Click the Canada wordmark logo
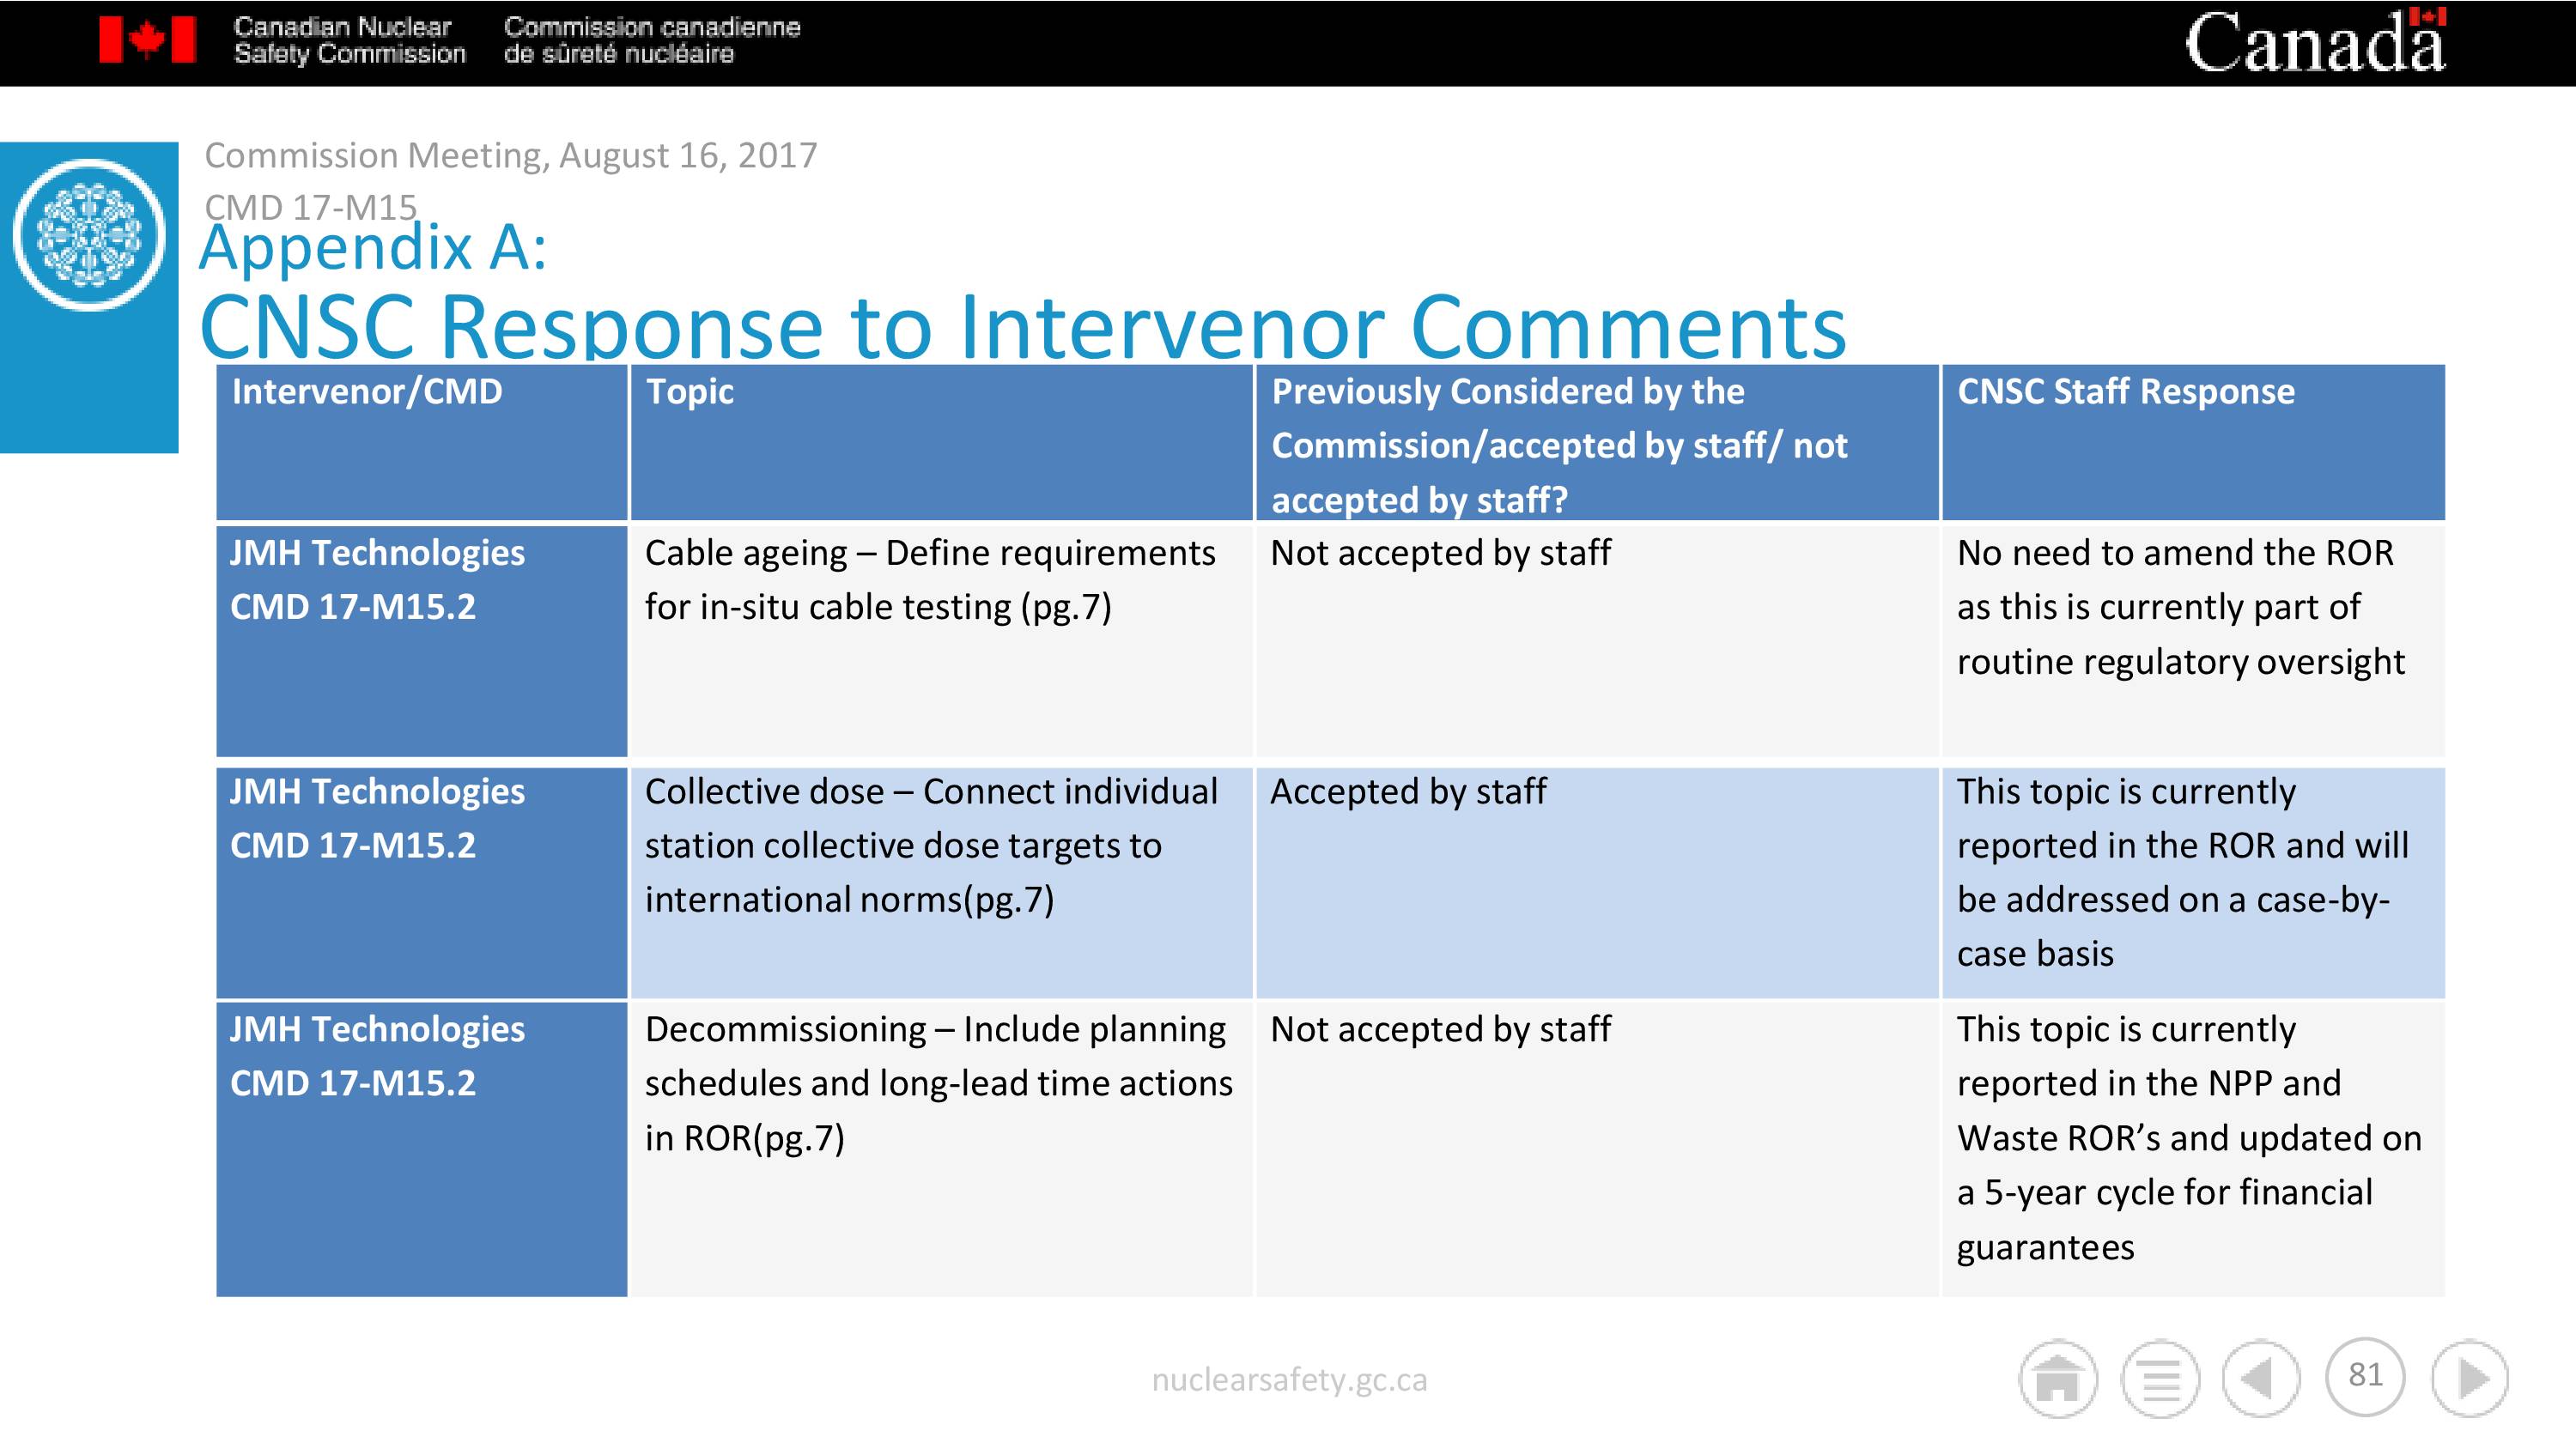This screenshot has height=1449, width=2576. [2315, 41]
